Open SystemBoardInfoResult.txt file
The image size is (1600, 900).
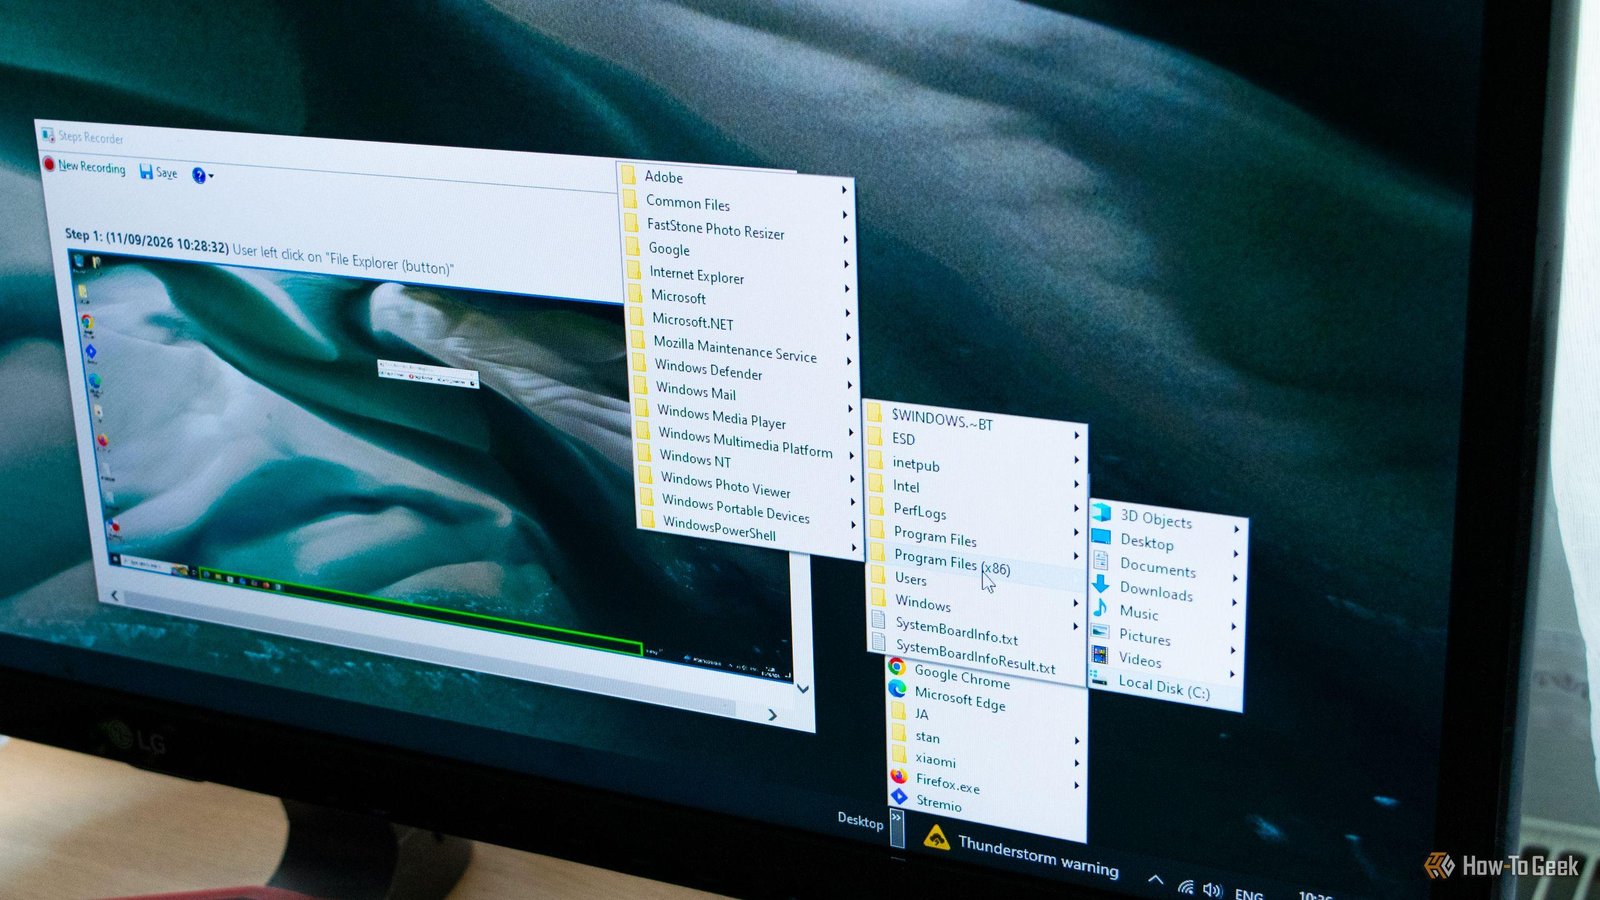coord(977,656)
